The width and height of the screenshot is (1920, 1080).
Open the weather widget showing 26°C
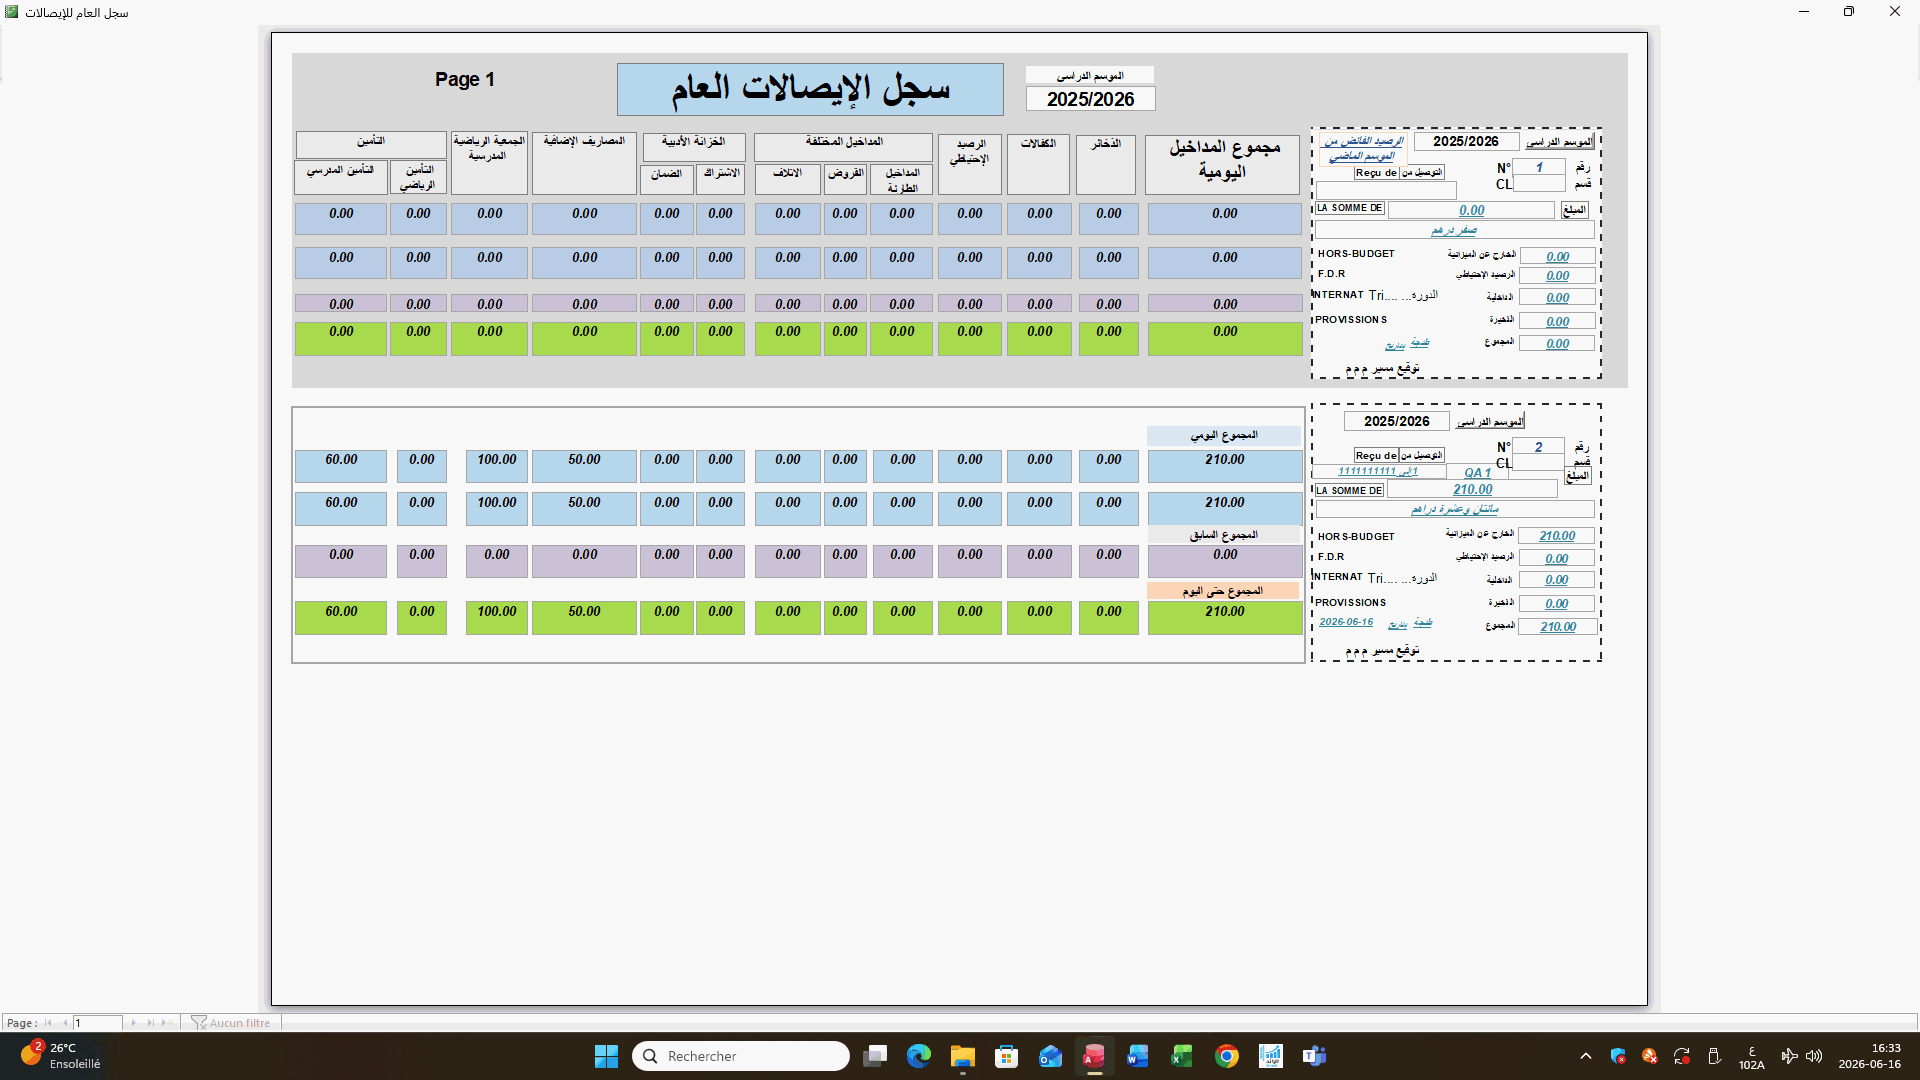click(x=62, y=1056)
